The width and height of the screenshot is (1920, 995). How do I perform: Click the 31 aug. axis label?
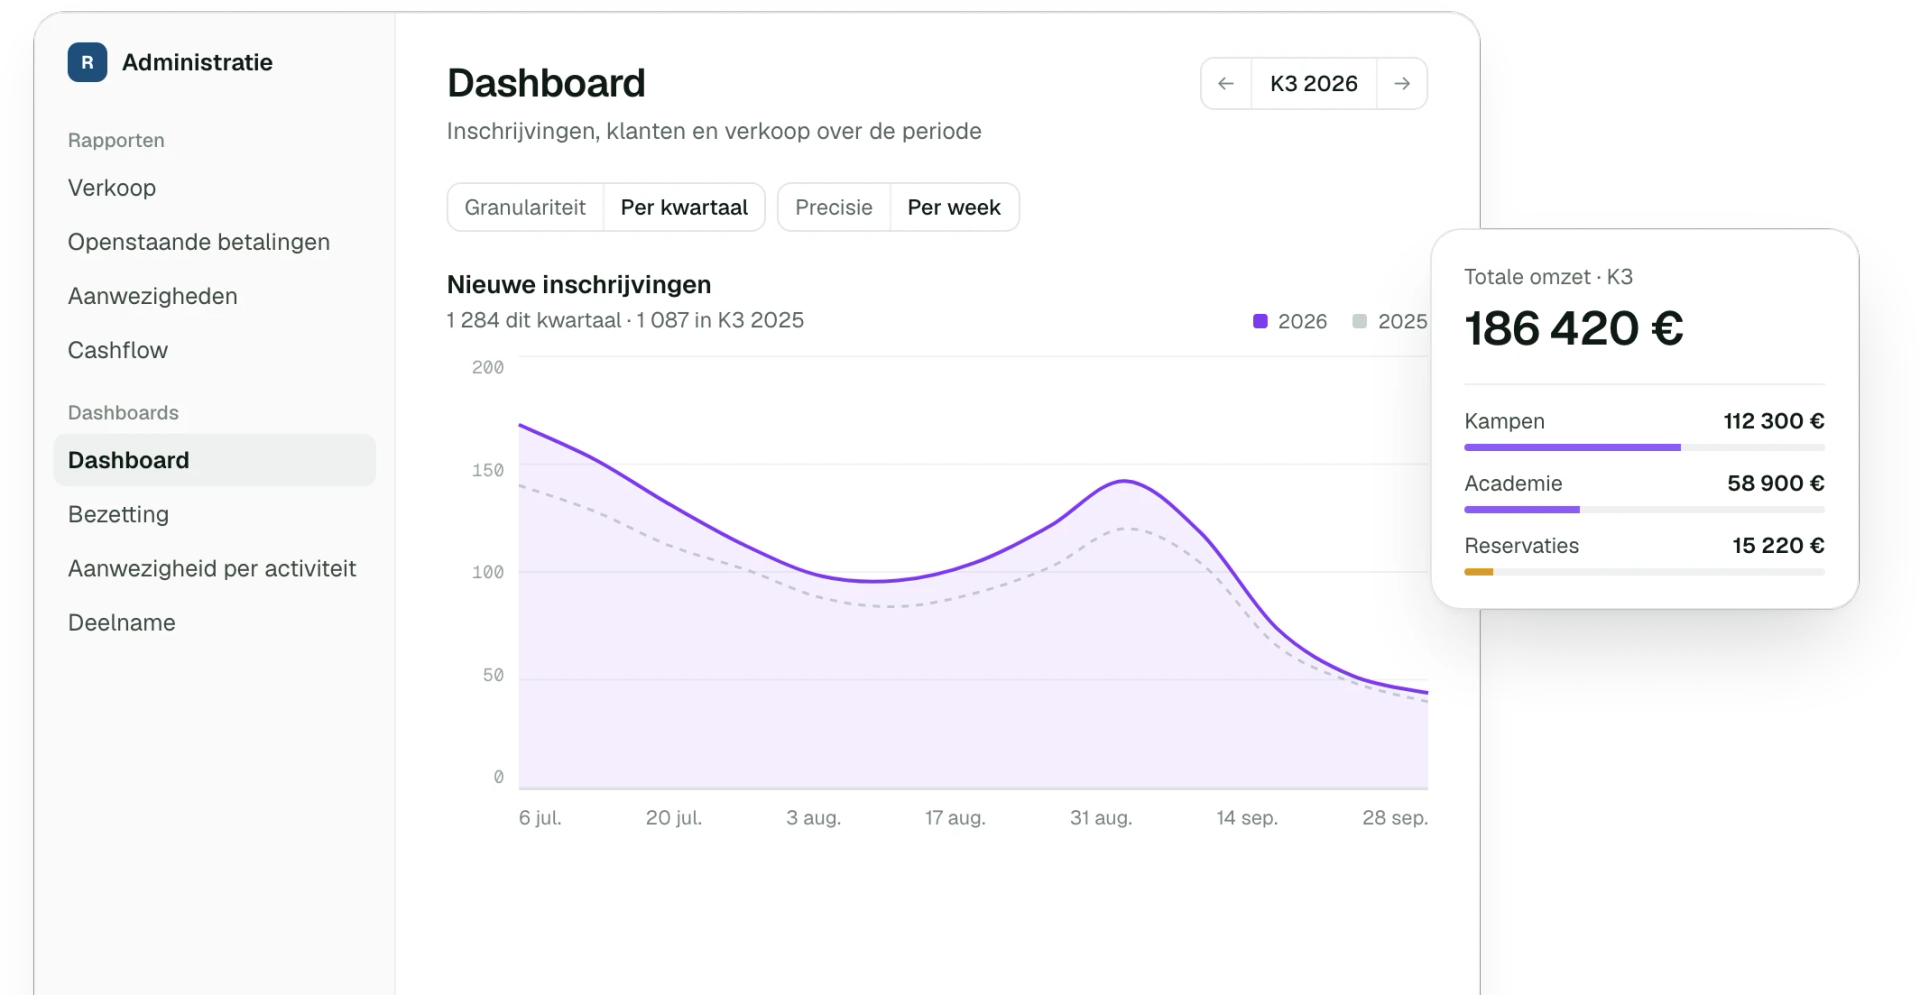click(x=1101, y=818)
